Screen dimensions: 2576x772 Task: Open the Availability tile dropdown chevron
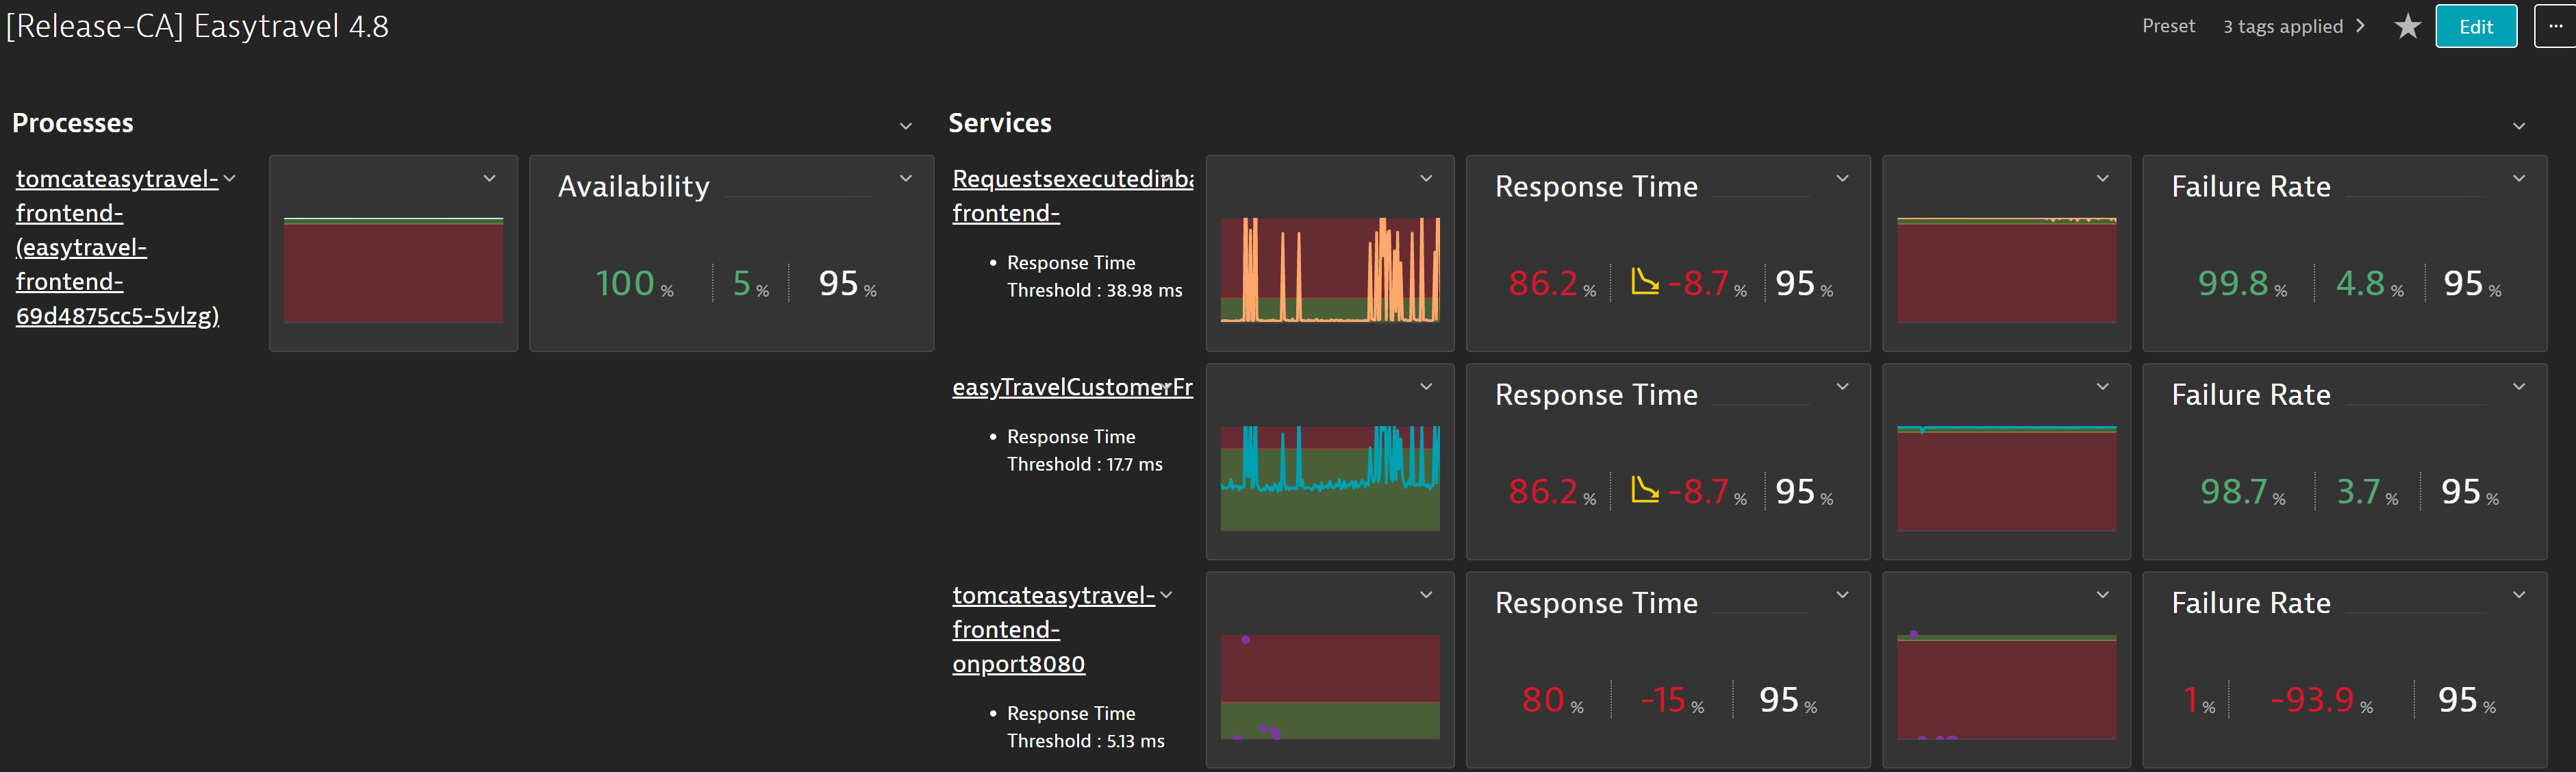point(906,178)
